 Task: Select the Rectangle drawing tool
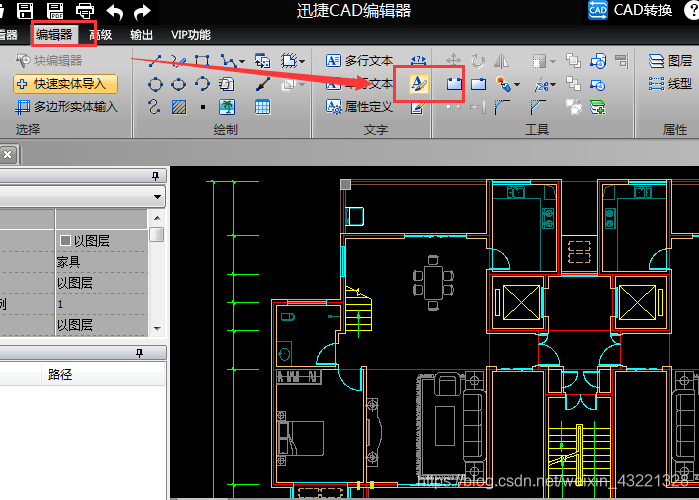[202, 61]
